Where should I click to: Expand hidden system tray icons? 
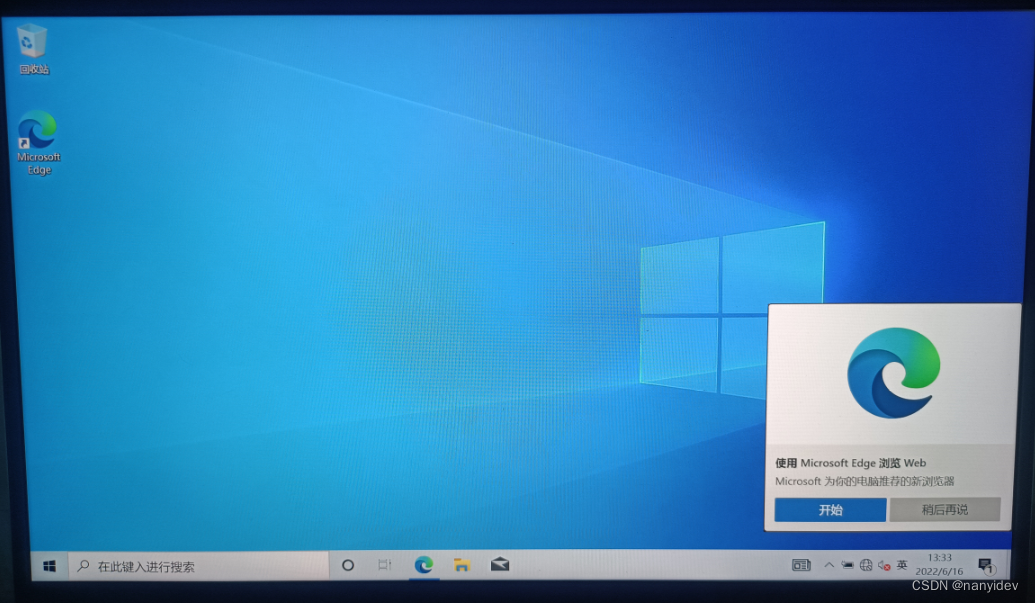[829, 565]
